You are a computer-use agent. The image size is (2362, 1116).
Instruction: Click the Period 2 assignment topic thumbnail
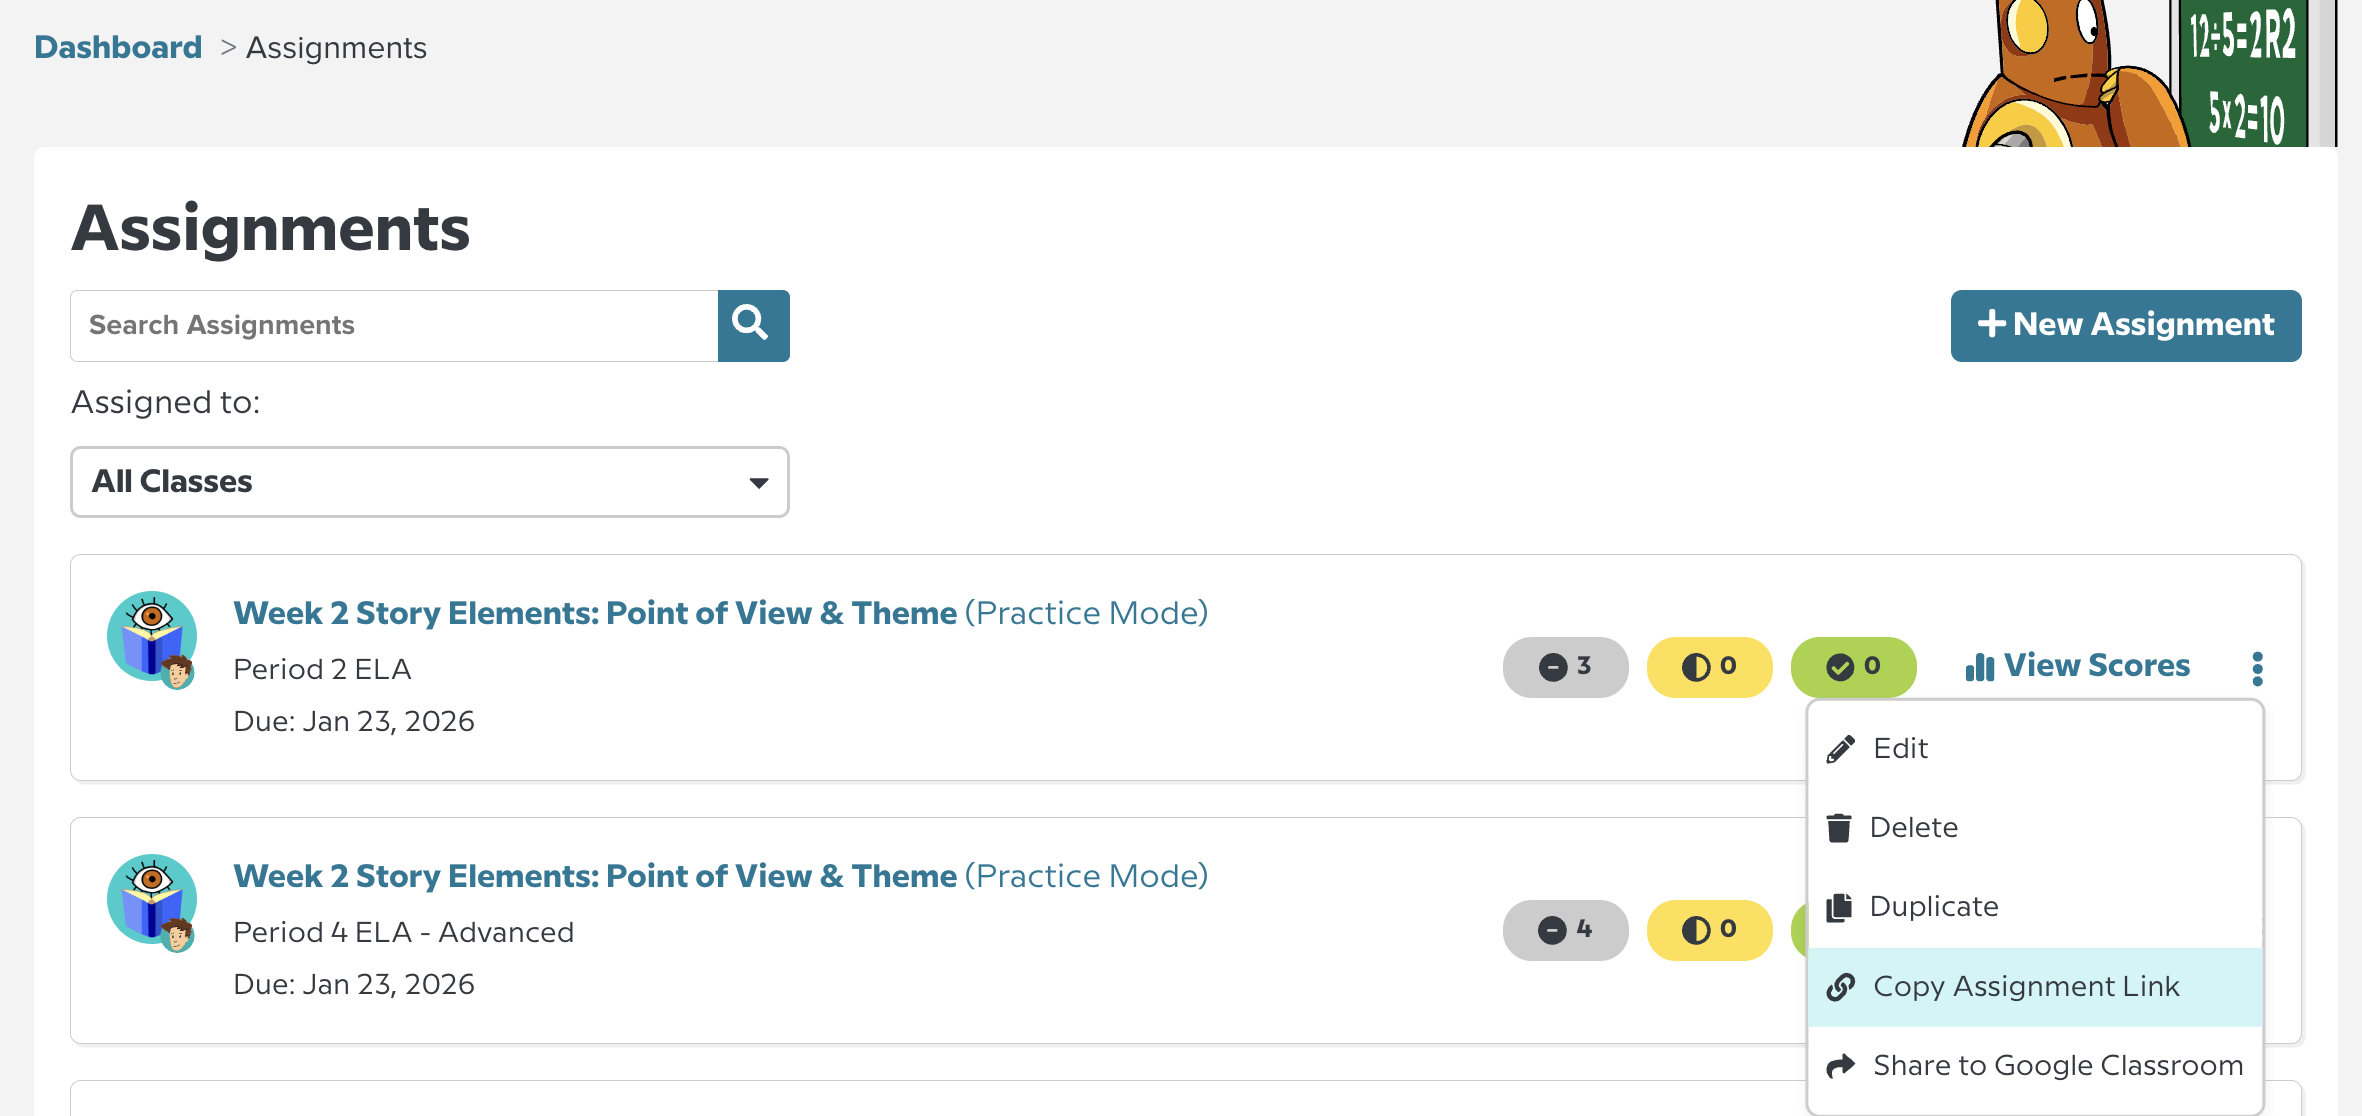[x=152, y=636]
